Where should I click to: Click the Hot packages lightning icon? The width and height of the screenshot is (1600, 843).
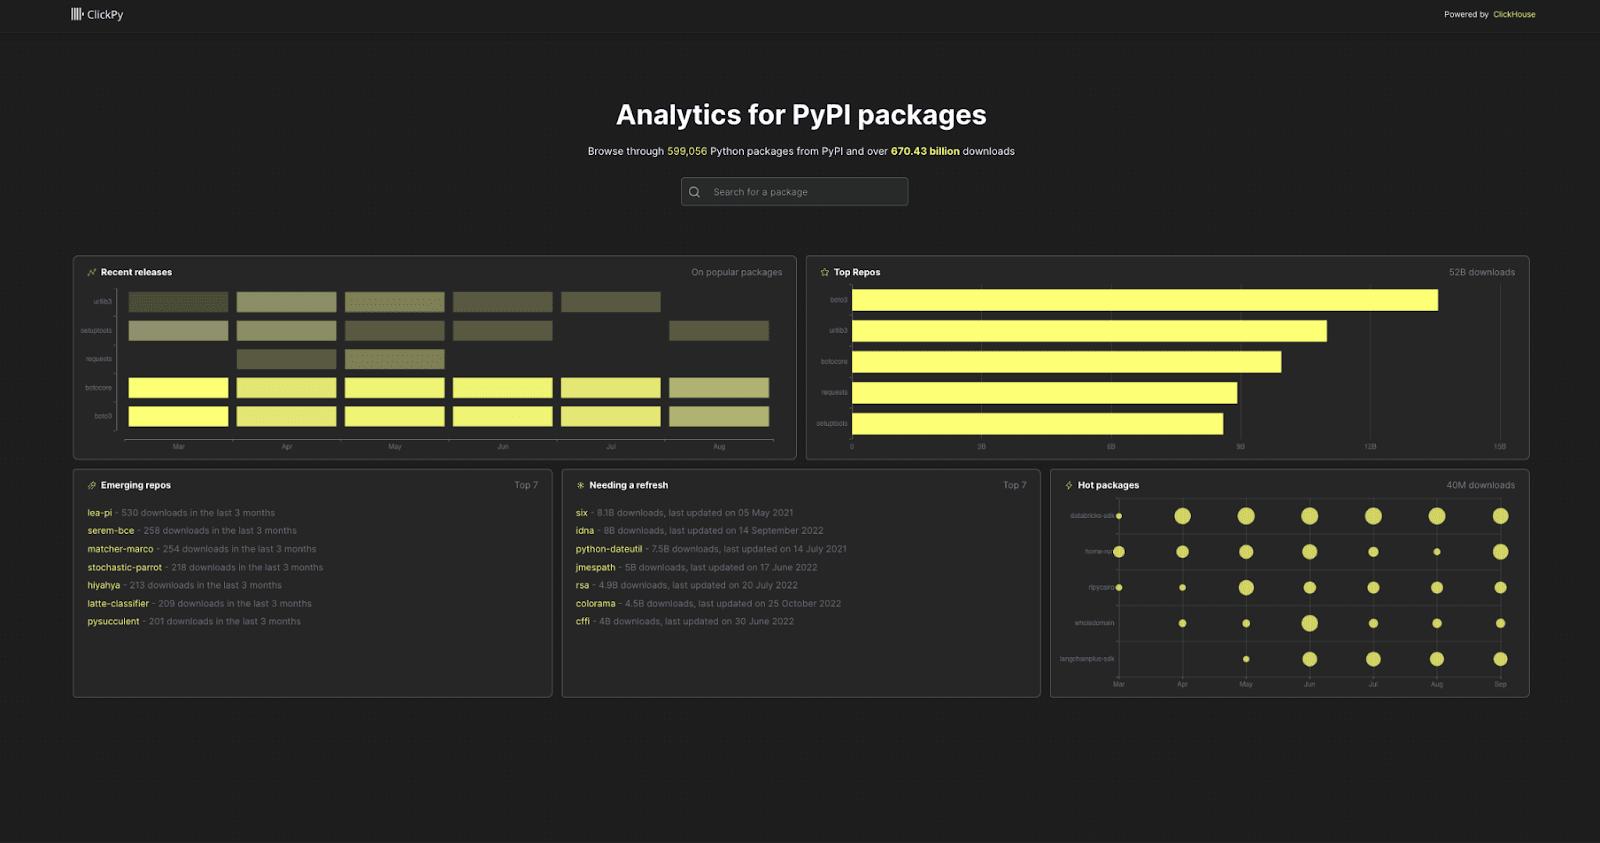pos(1069,485)
